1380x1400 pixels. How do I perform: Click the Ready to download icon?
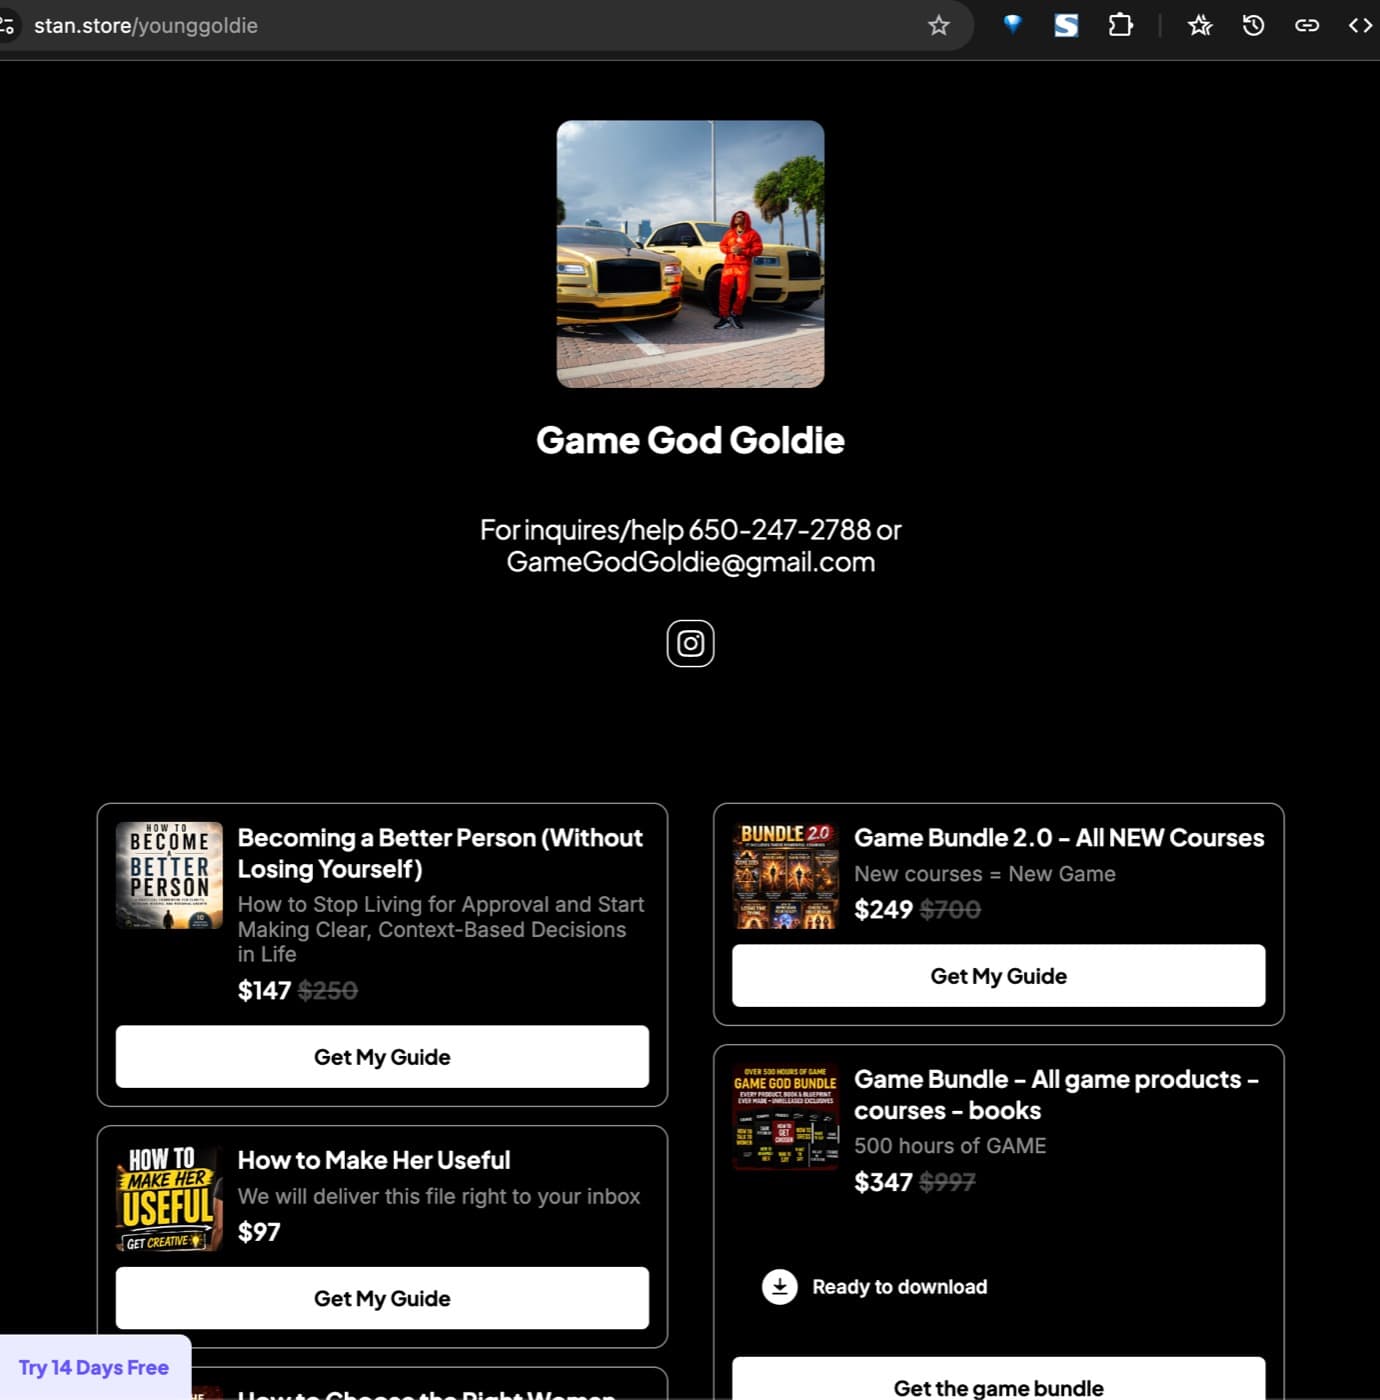coord(780,1287)
